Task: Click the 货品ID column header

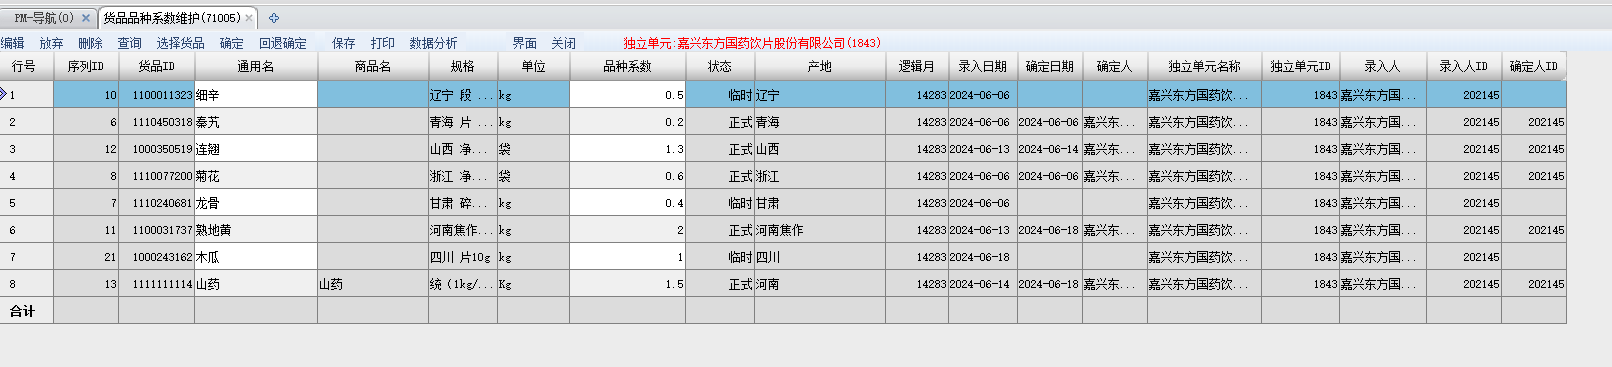Action: coord(157,66)
